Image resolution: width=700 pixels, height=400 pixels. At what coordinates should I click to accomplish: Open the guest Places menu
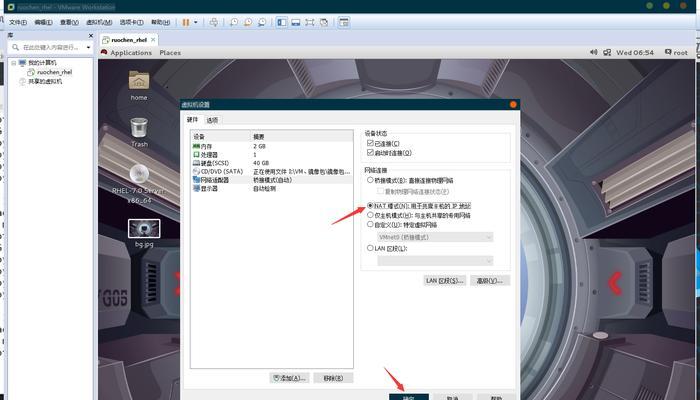(170, 53)
